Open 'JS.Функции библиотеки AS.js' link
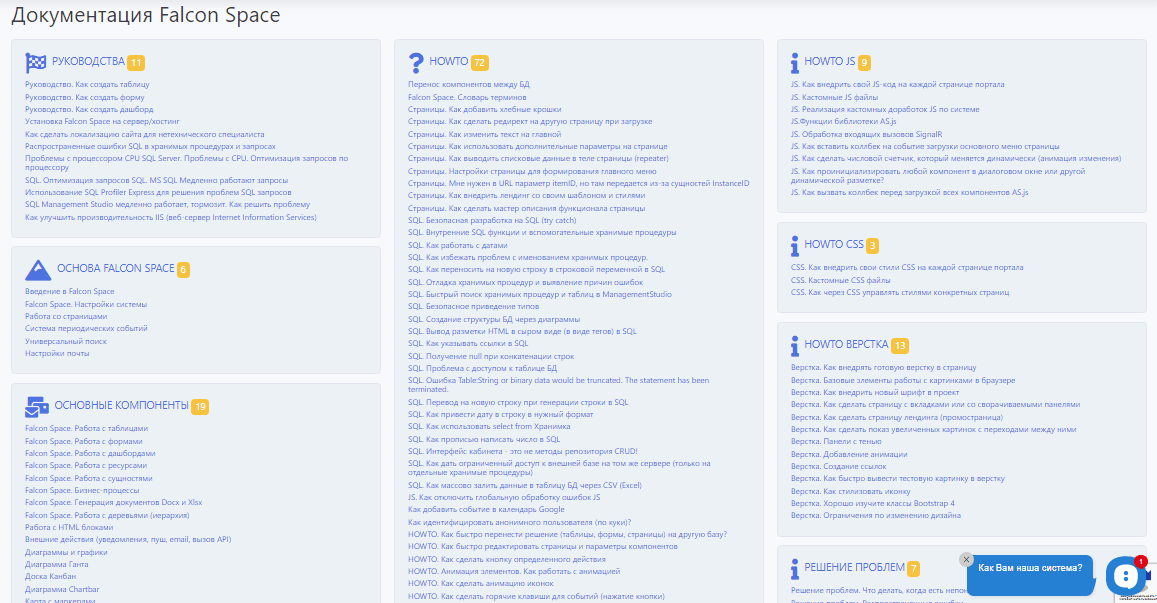This screenshot has width=1157, height=603. 843,122
